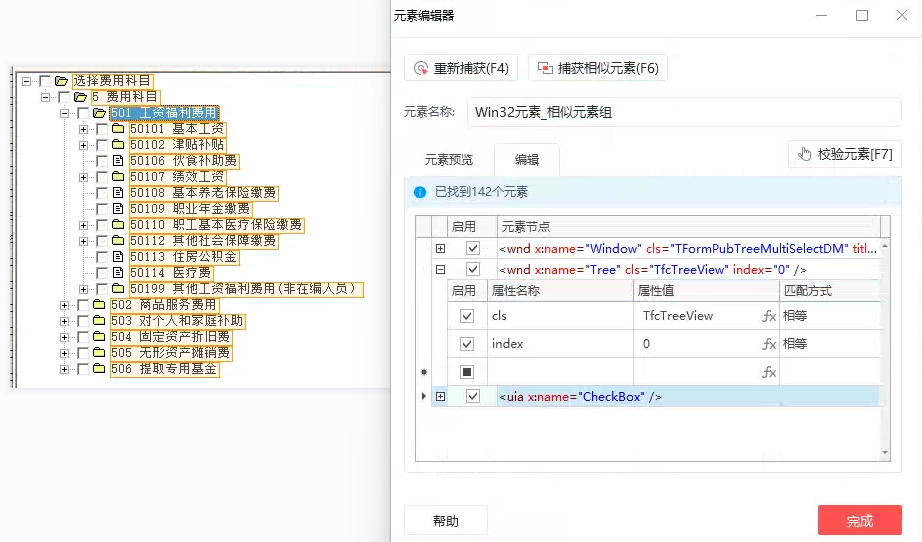
Task: Click the folder icon of 50199 其他工资福利费用
Action: (118, 289)
